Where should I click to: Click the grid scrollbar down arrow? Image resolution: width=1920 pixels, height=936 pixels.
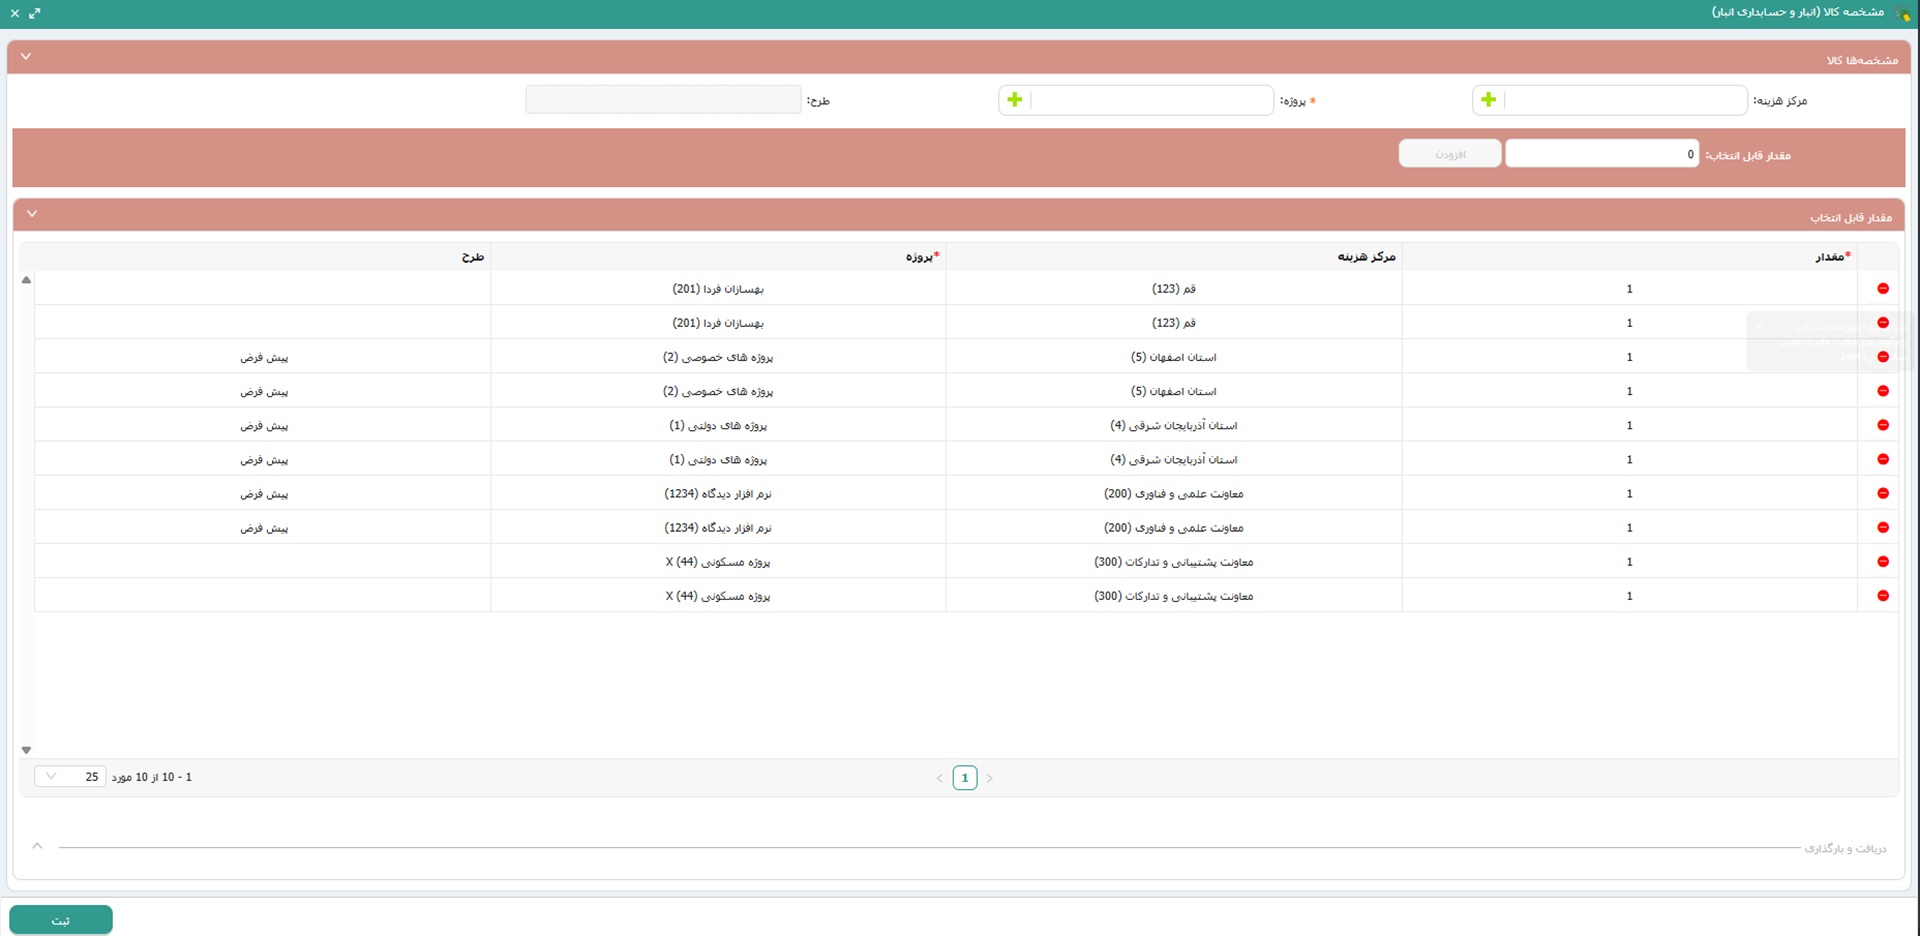pyautogui.click(x=27, y=750)
